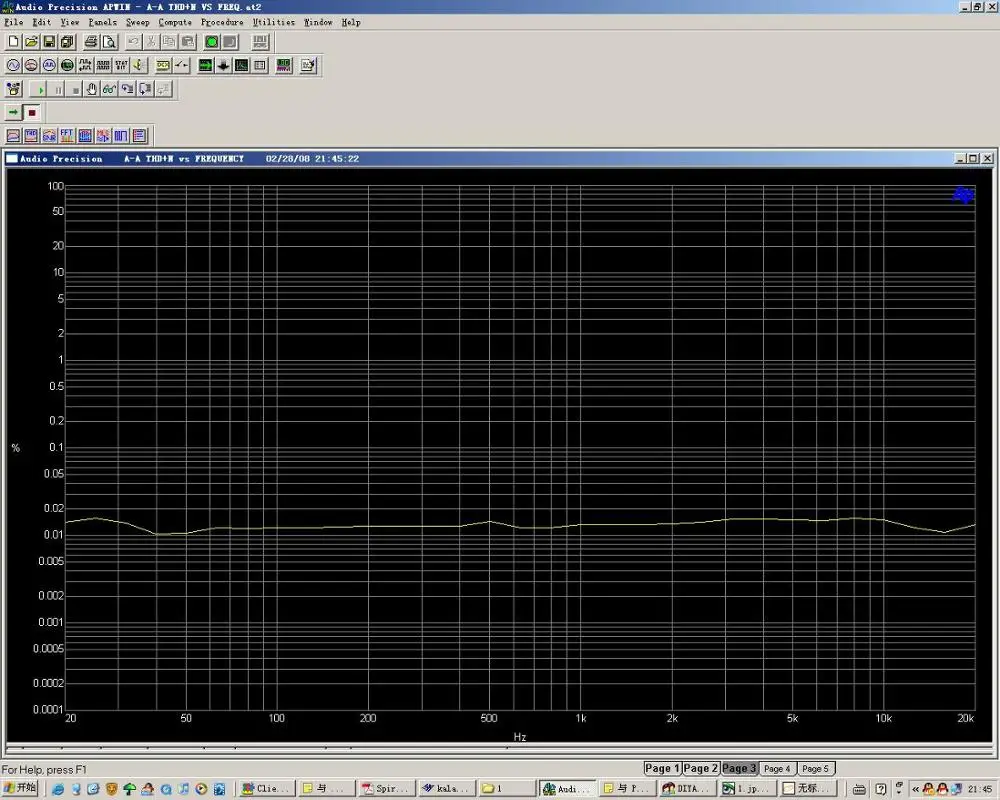Switch to kala... taskbar window
Screen dimensions: 1000x800
pyautogui.click(x=447, y=789)
